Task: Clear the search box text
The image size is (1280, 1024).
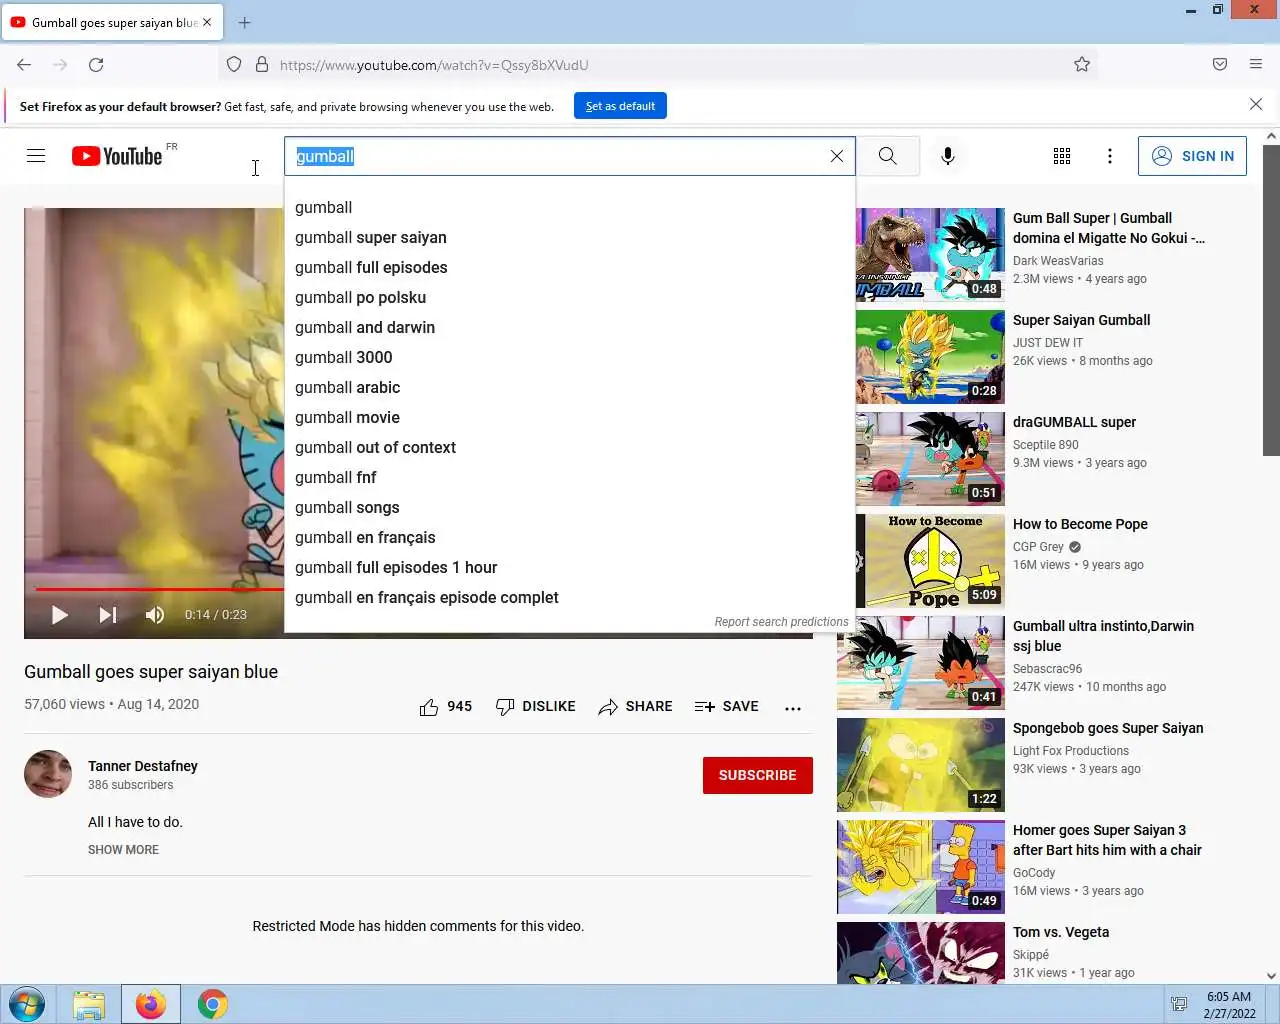Action: (x=837, y=156)
